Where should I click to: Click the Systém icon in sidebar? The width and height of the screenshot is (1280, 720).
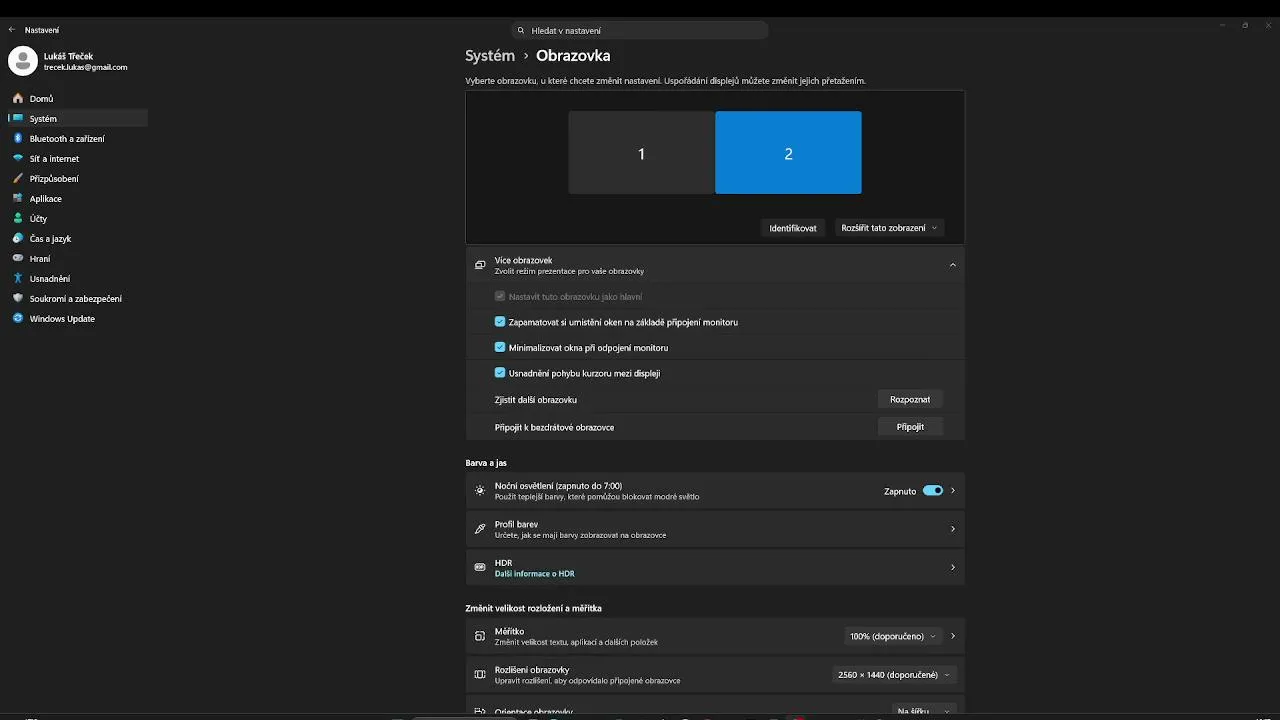18,119
